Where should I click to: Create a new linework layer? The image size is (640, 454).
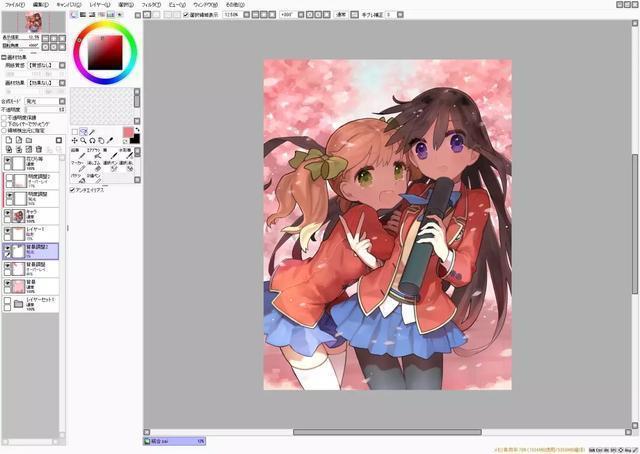pos(19,140)
